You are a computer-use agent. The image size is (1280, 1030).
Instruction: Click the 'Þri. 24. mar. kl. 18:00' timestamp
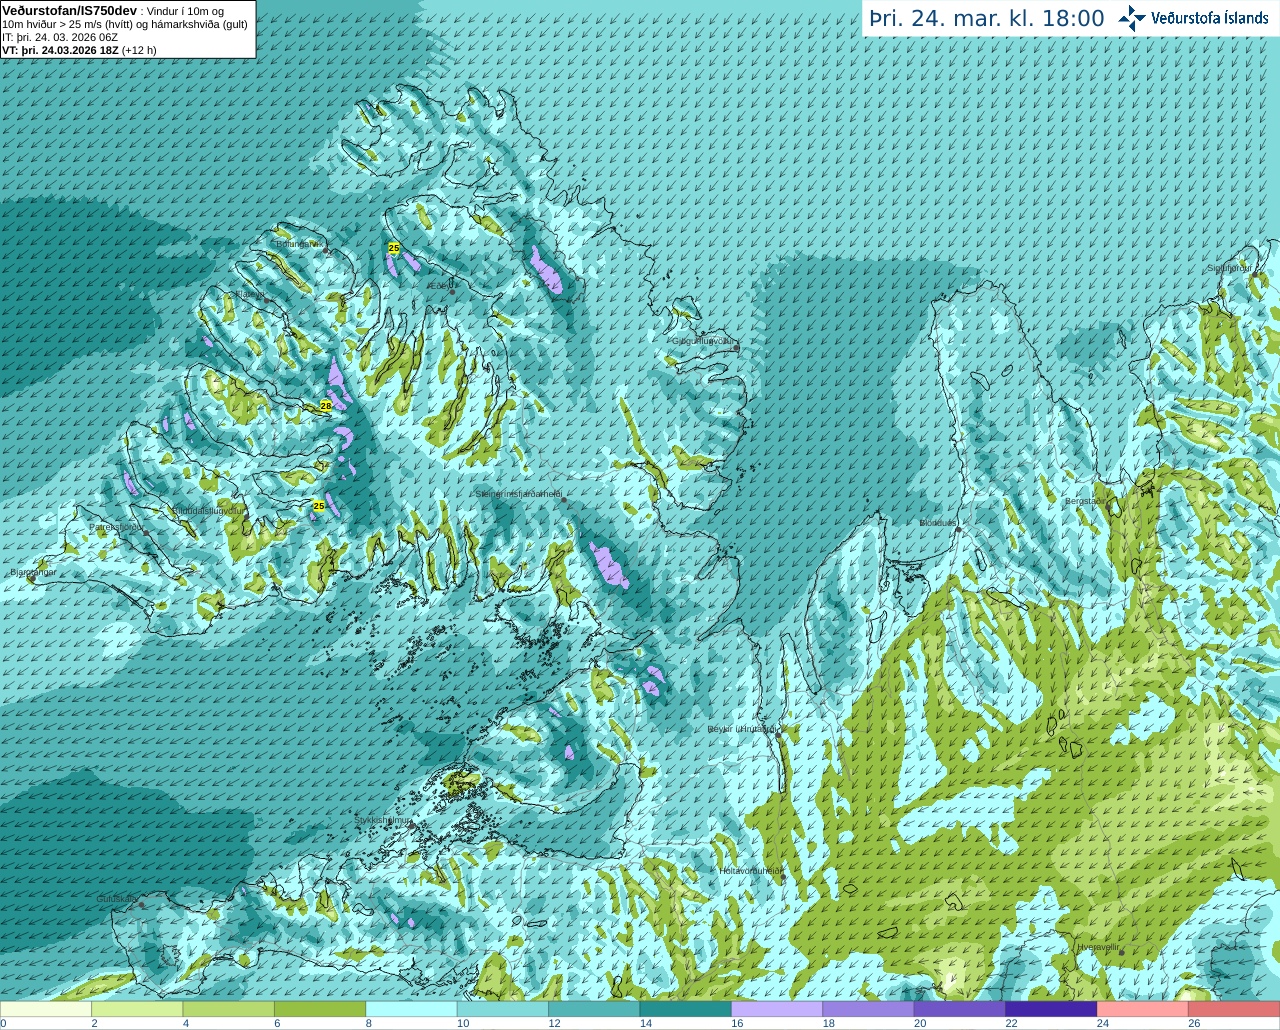tap(987, 19)
